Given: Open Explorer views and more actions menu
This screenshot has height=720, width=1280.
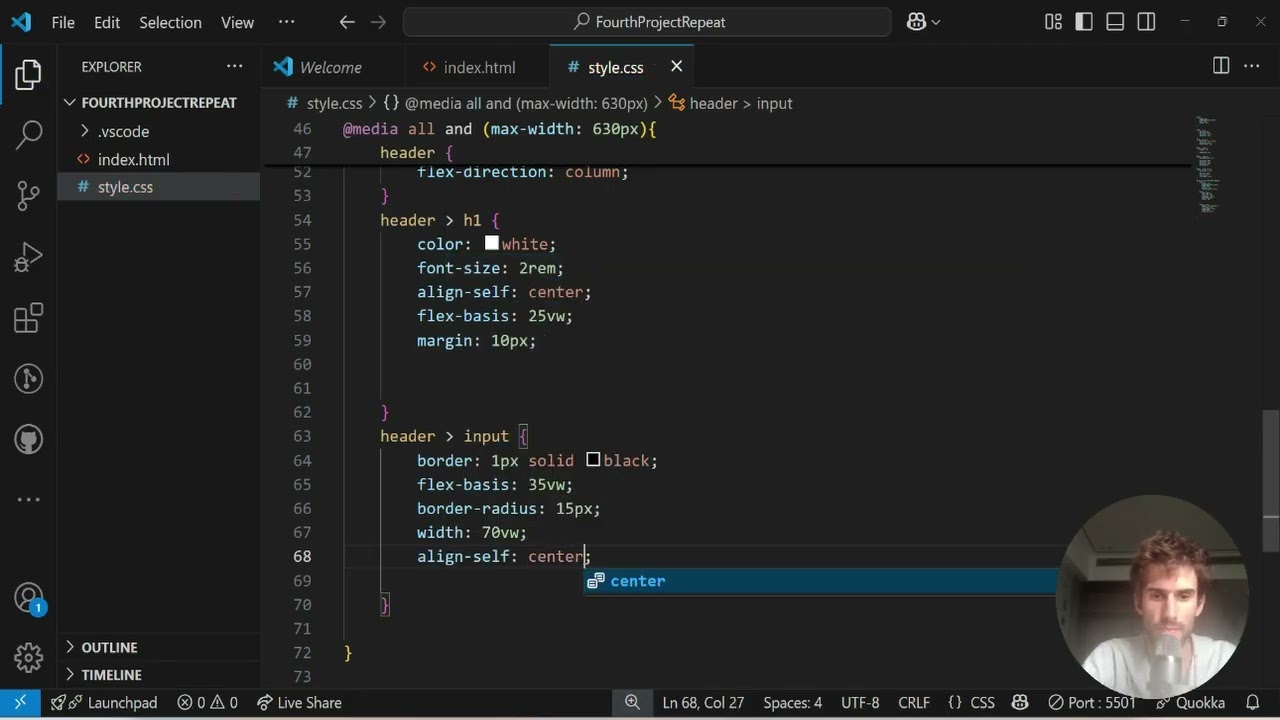Looking at the screenshot, I should coord(234,66).
